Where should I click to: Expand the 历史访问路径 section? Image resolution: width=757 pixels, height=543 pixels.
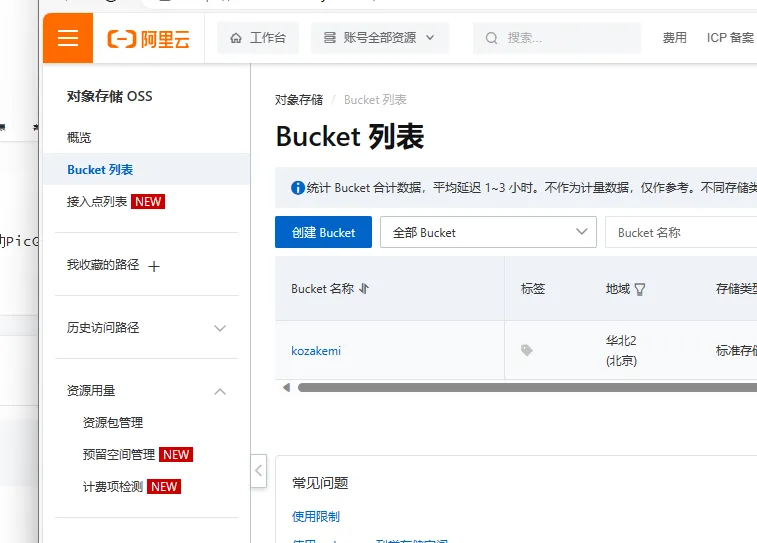220,328
